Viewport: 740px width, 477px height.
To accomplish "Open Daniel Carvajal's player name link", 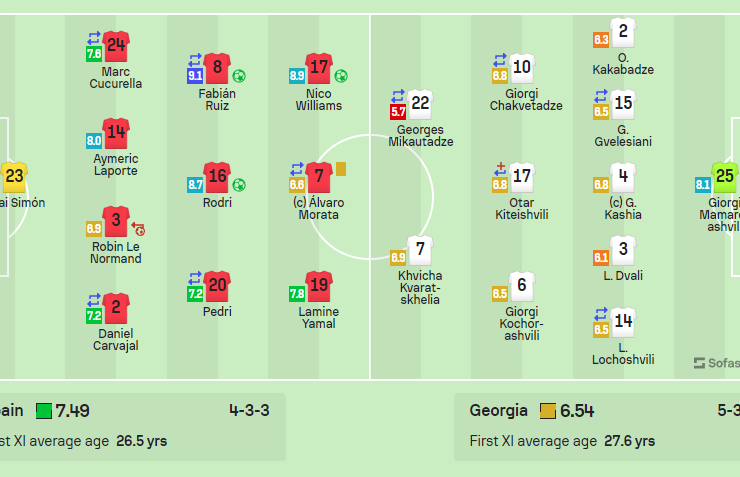I will (117, 339).
